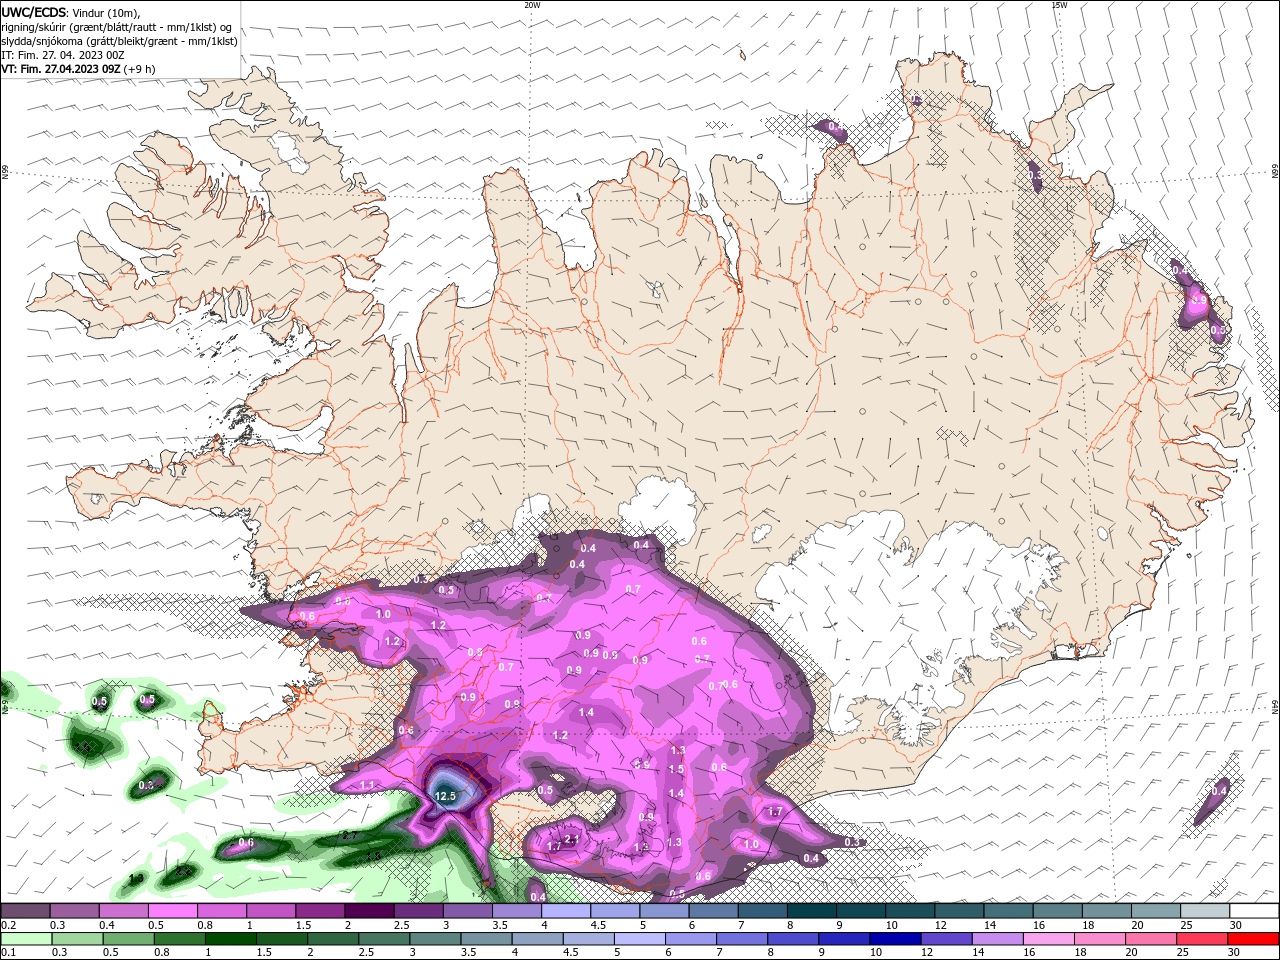The image size is (1280, 960).
Task: Select bottom-row green swatch from 0.5 to 0.8
Action: [x=128, y=939]
